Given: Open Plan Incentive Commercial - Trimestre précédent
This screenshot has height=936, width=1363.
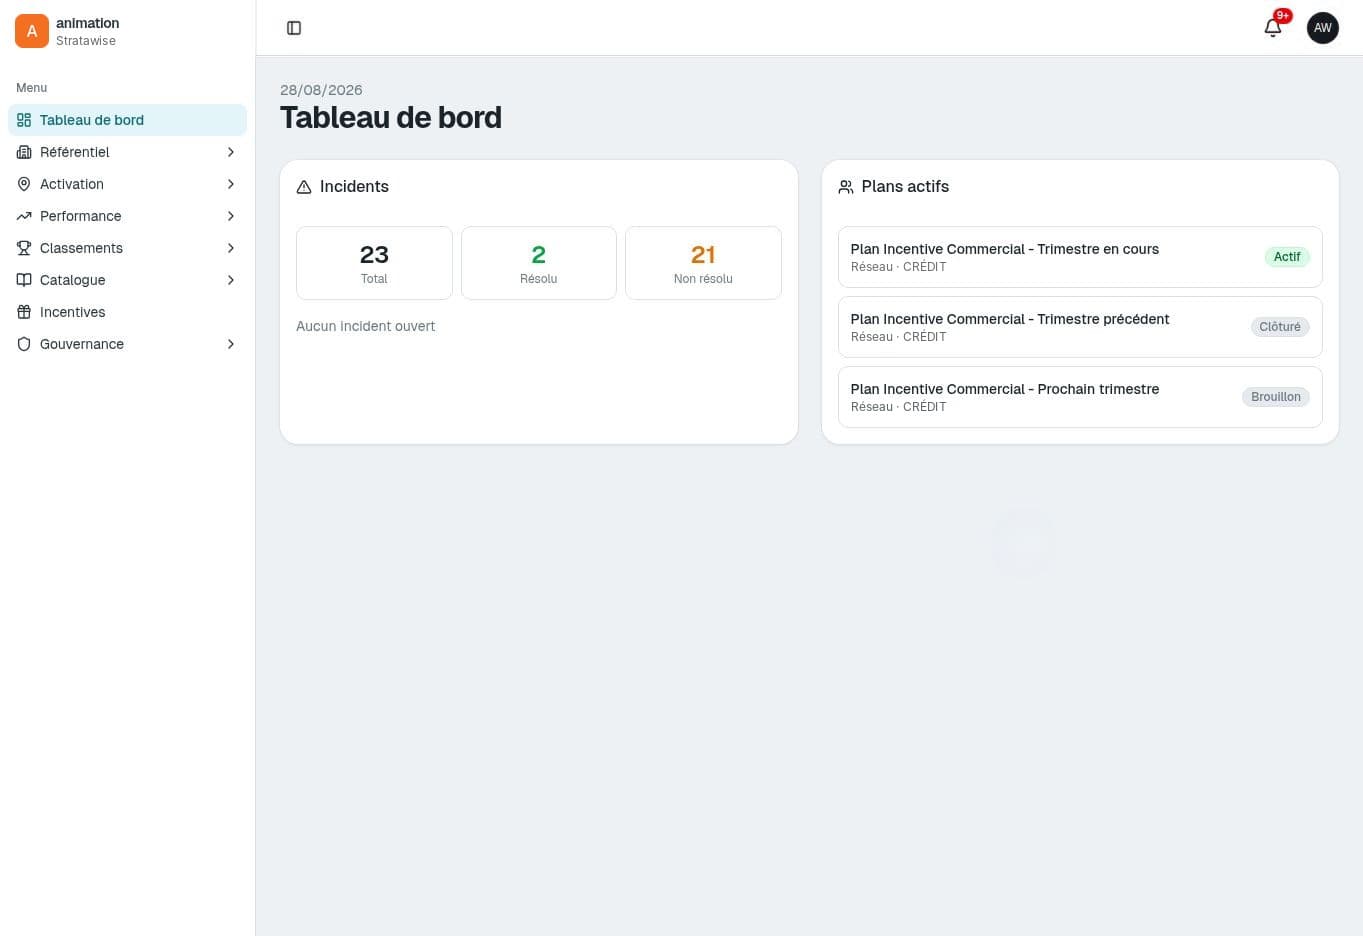Looking at the screenshot, I should coord(1080,327).
